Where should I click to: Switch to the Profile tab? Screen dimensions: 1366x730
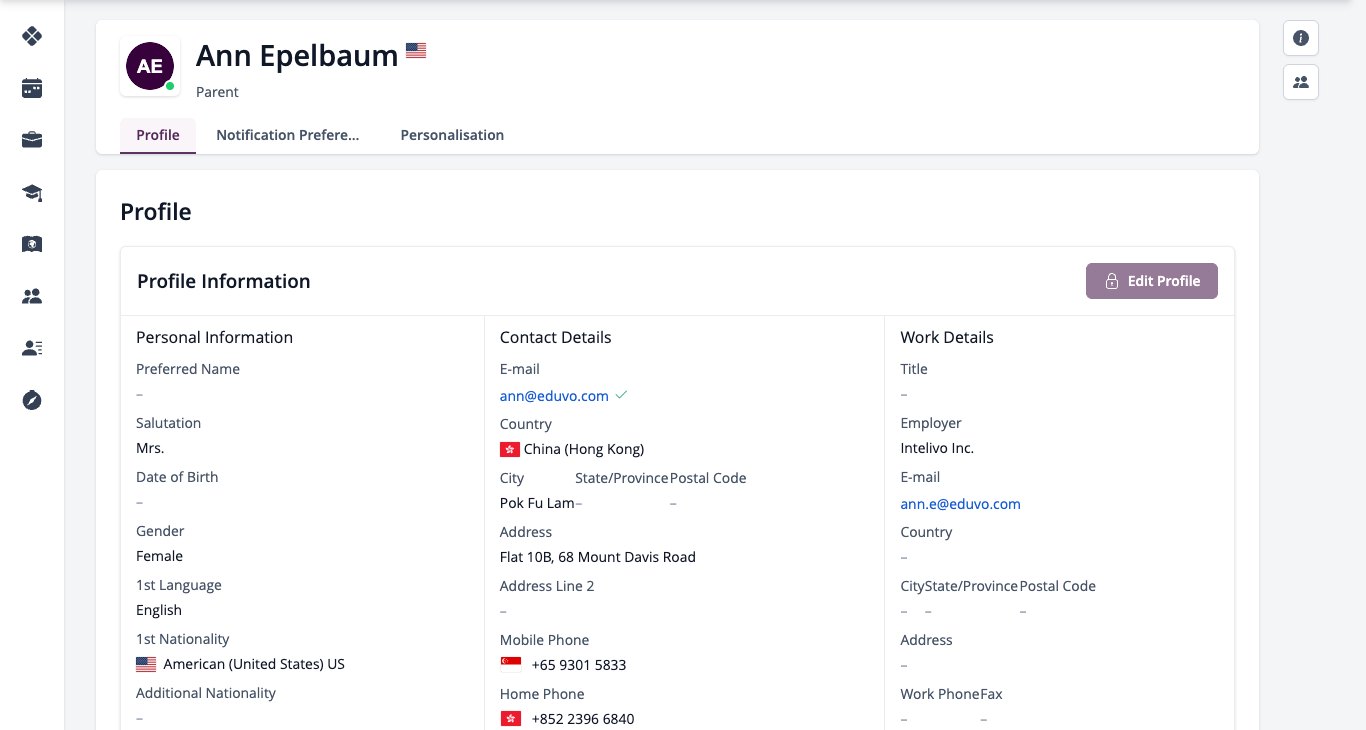(x=158, y=135)
